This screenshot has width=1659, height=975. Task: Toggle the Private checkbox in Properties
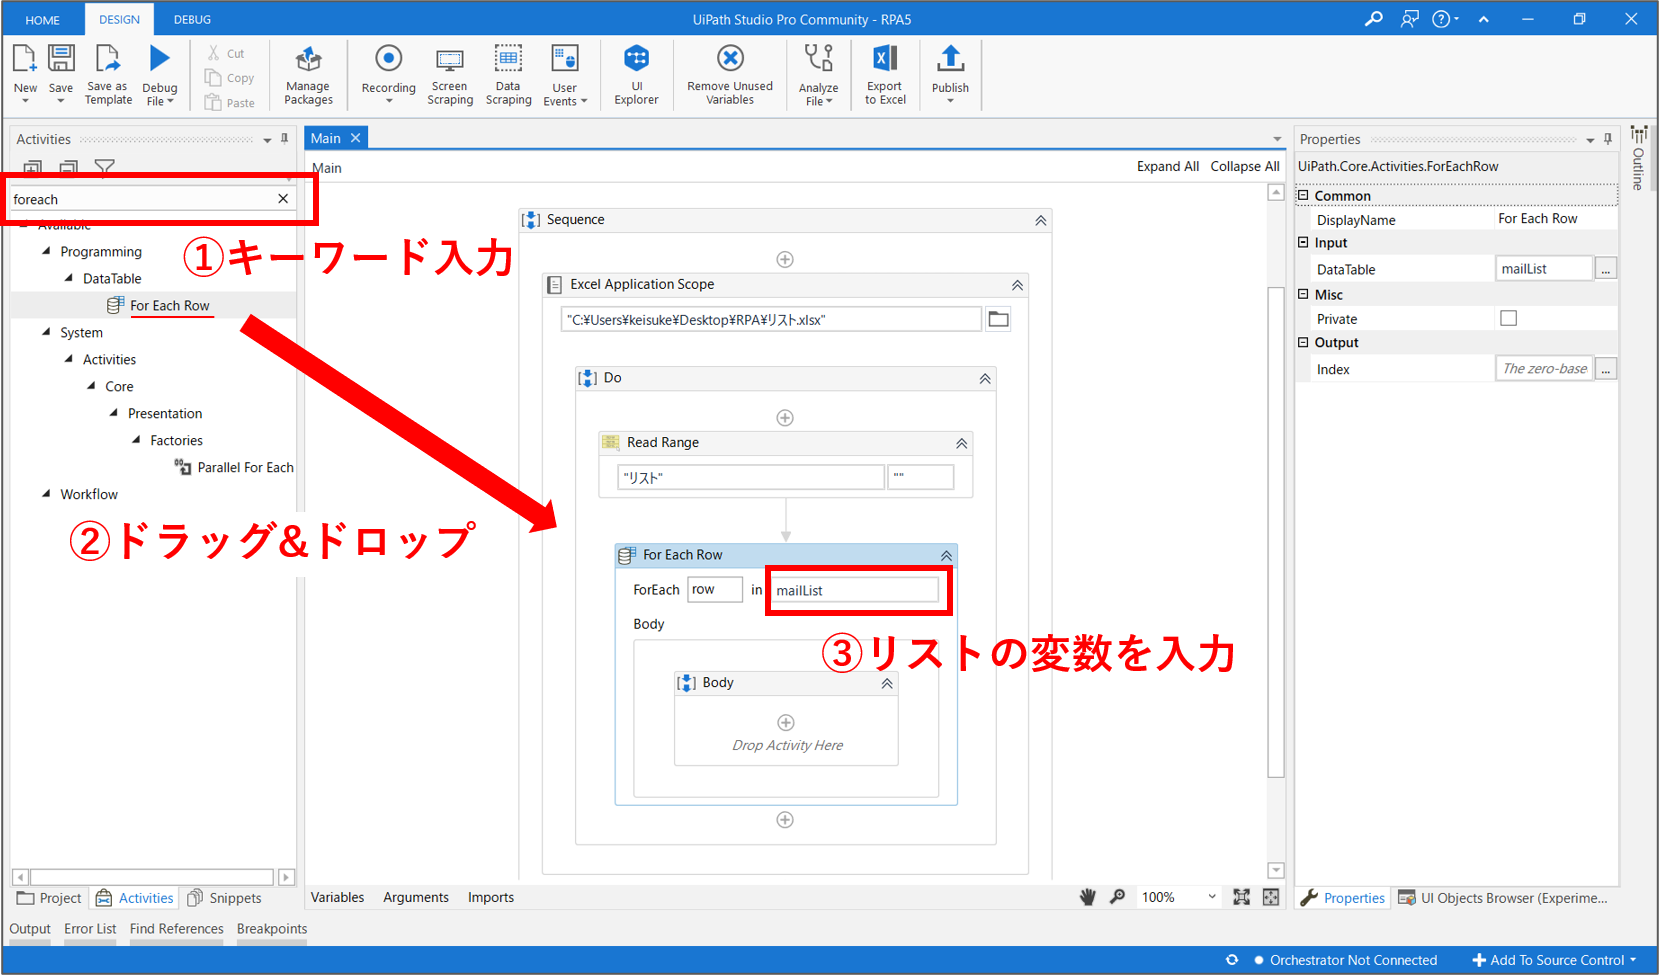click(1508, 319)
